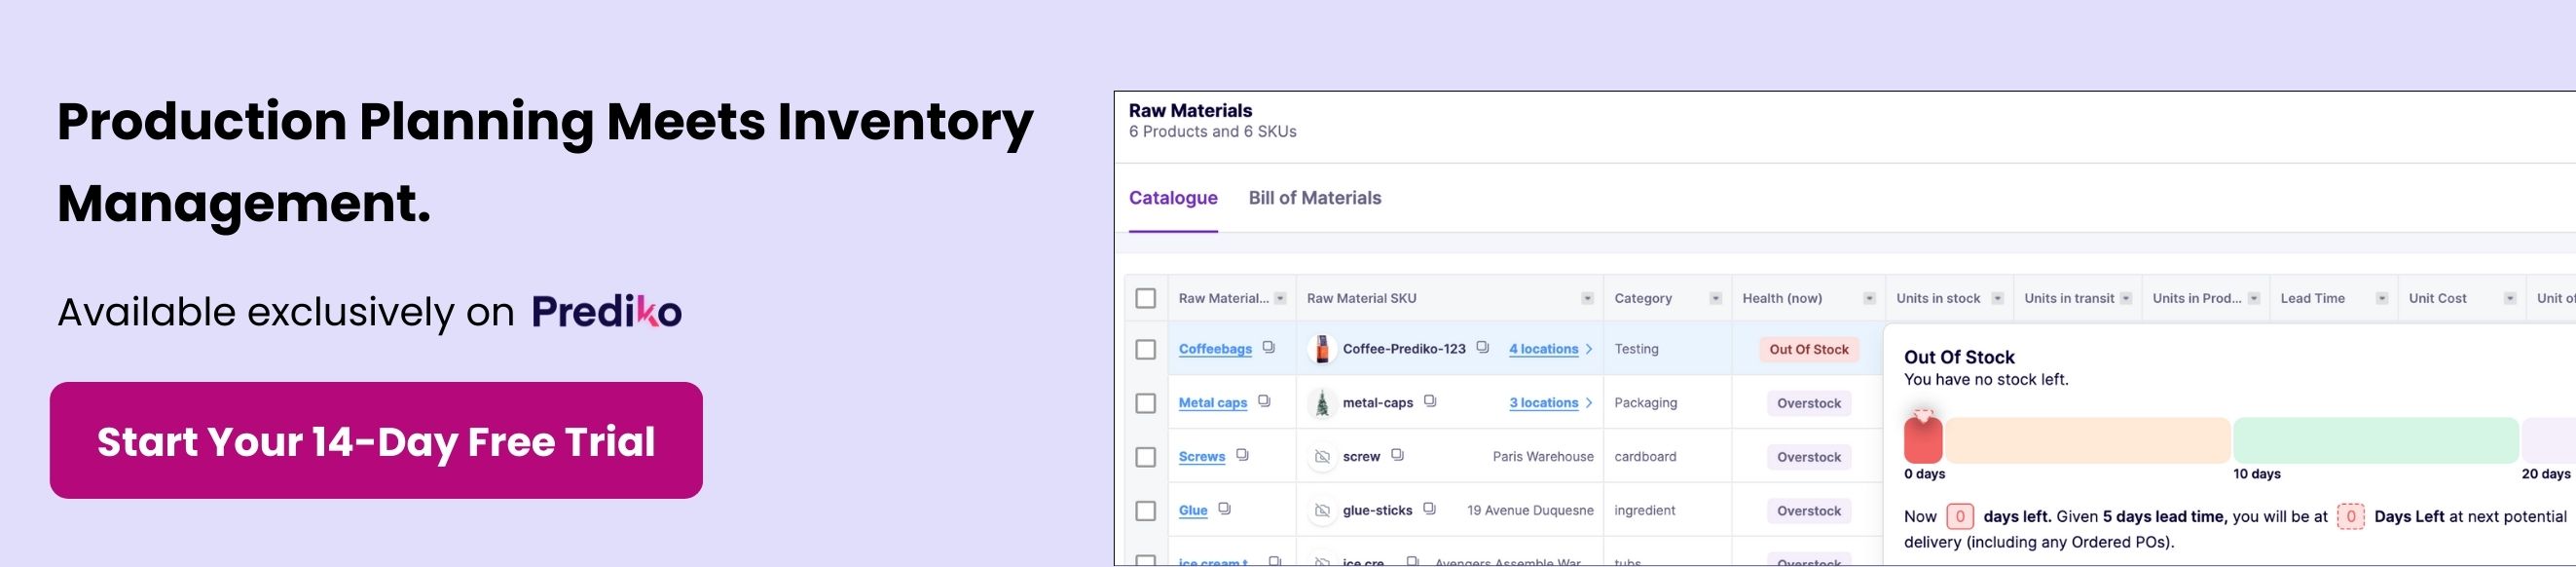Click the 'metal-caps' SKU text
Image resolution: width=2576 pixels, height=567 pixels.
(x=1378, y=403)
